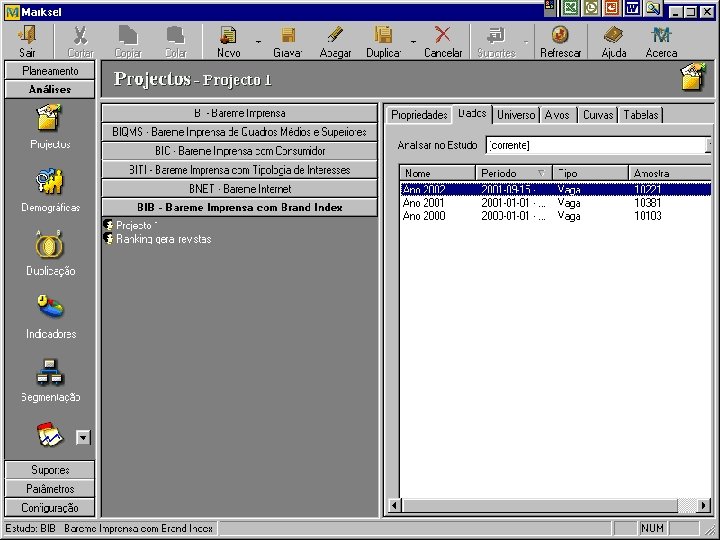The height and width of the screenshot is (540, 720).
Task: Switch to the Universo tab
Action: point(516,115)
